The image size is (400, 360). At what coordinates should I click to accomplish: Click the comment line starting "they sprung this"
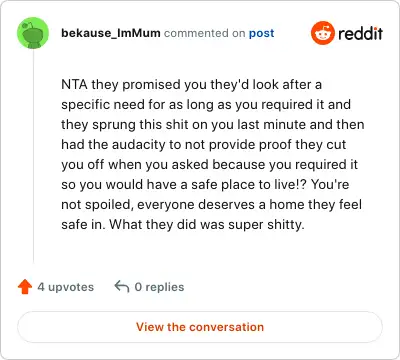coord(213,124)
